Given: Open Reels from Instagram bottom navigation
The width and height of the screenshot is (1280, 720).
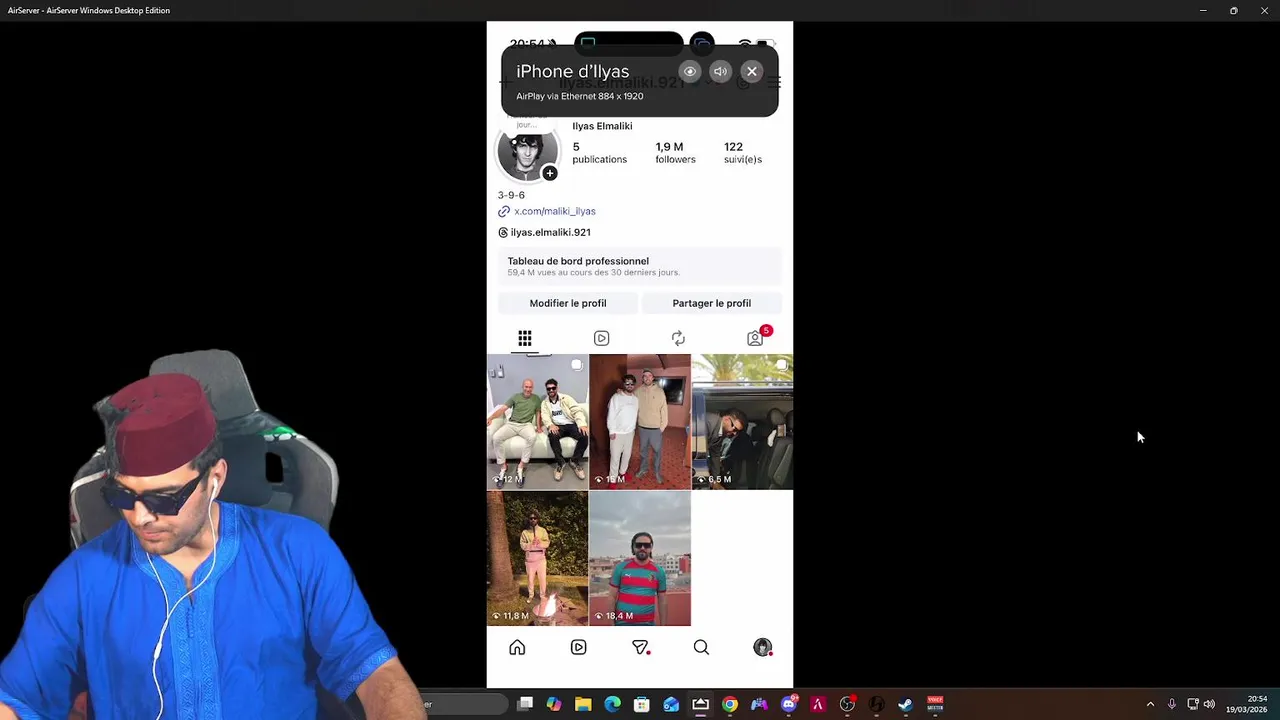Looking at the screenshot, I should (578, 648).
